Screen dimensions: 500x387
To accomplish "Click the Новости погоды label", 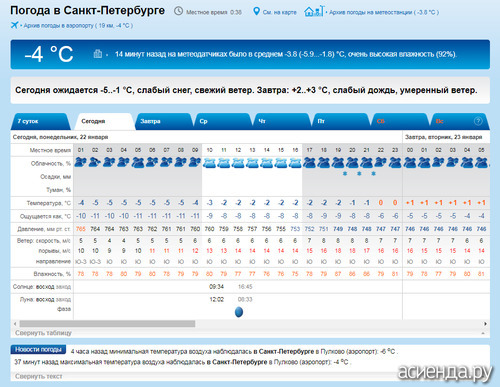I will point(38,349).
